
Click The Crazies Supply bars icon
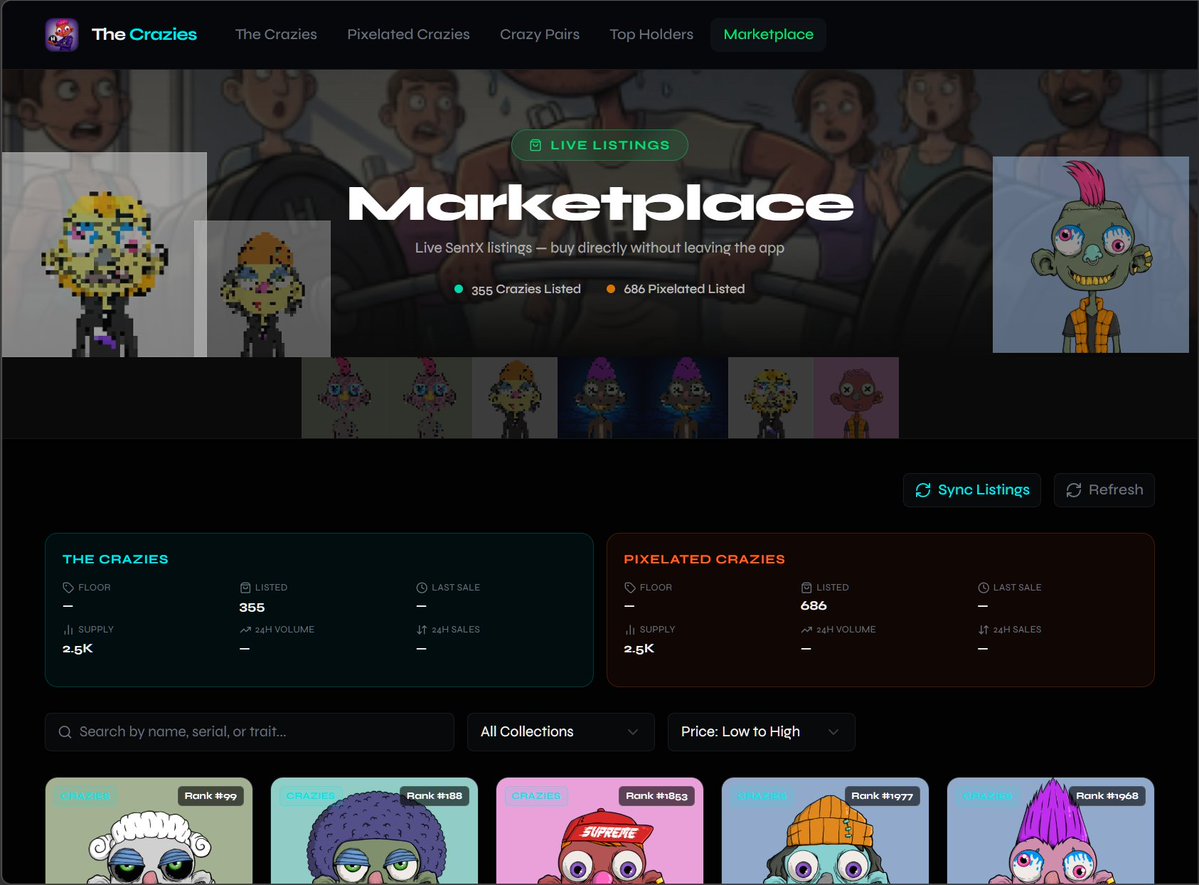pyautogui.click(x=68, y=630)
